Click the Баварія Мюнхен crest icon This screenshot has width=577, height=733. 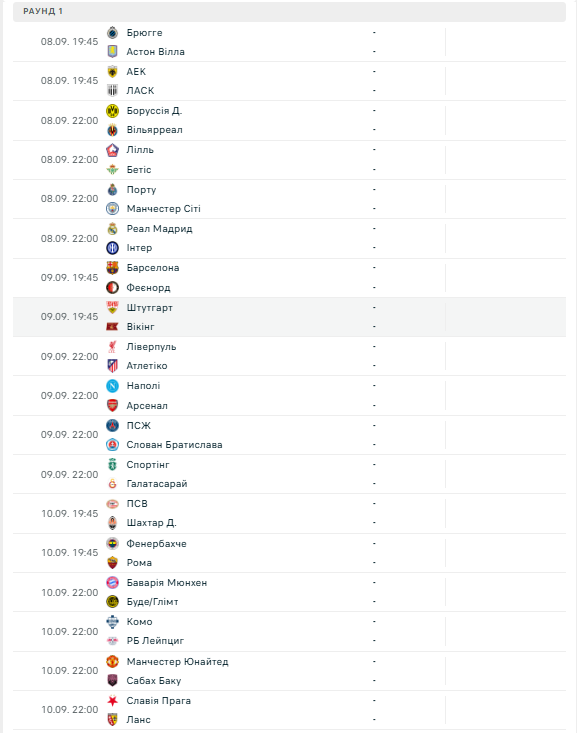point(112,582)
